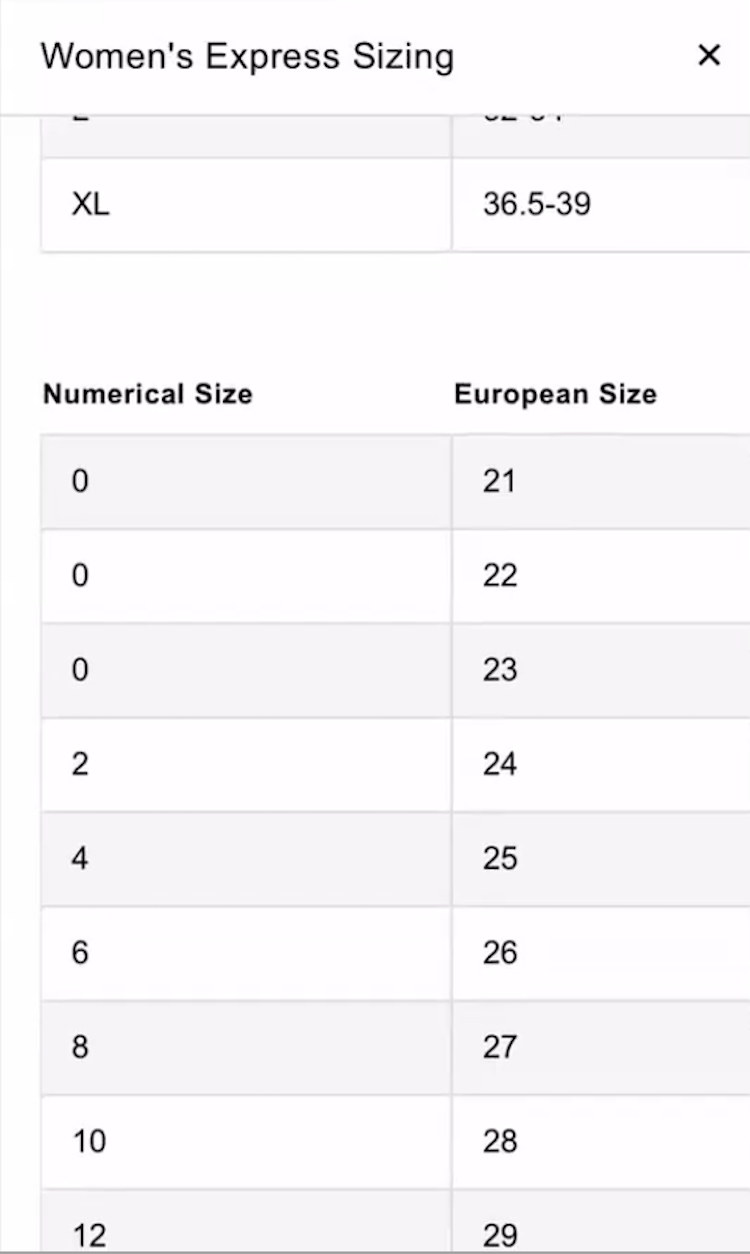Select numerical size 4 cell

point(246,859)
